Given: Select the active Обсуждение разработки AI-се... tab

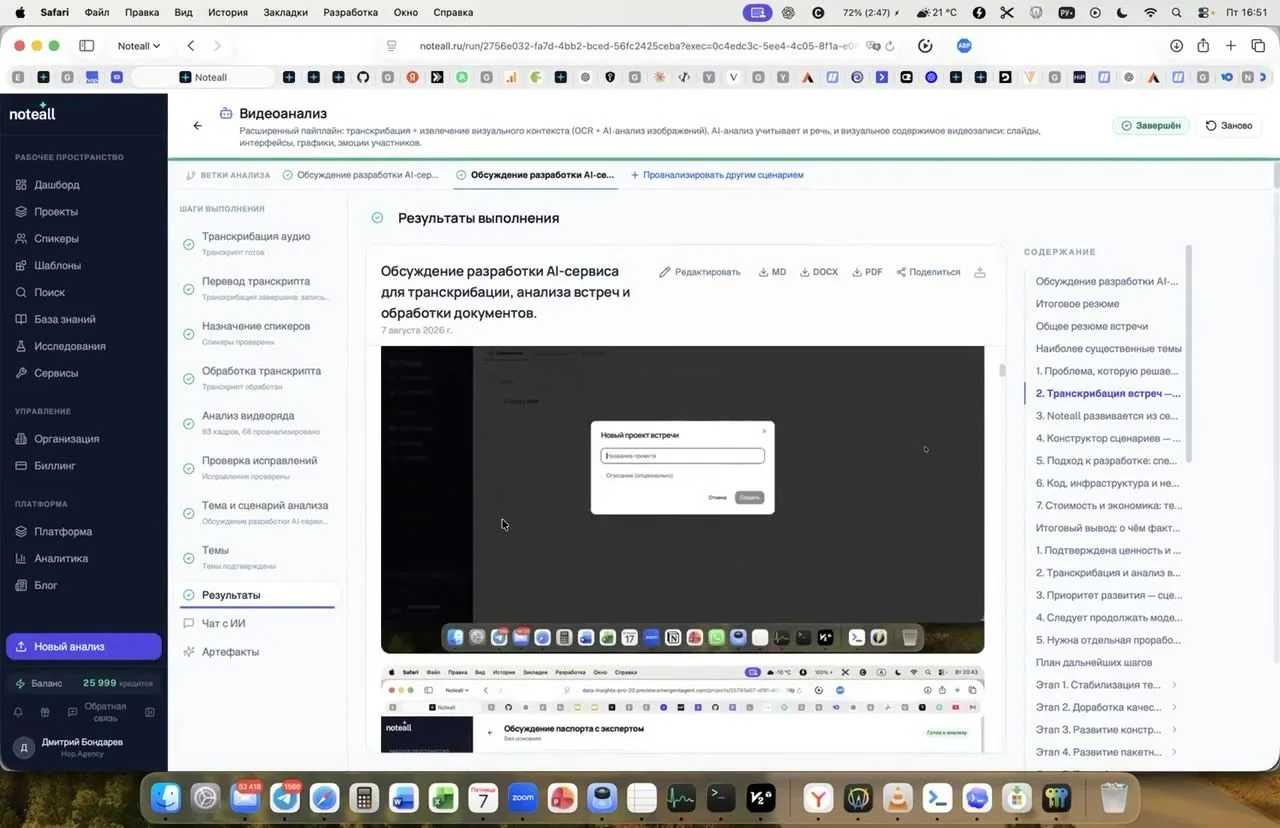Looking at the screenshot, I should pos(535,175).
